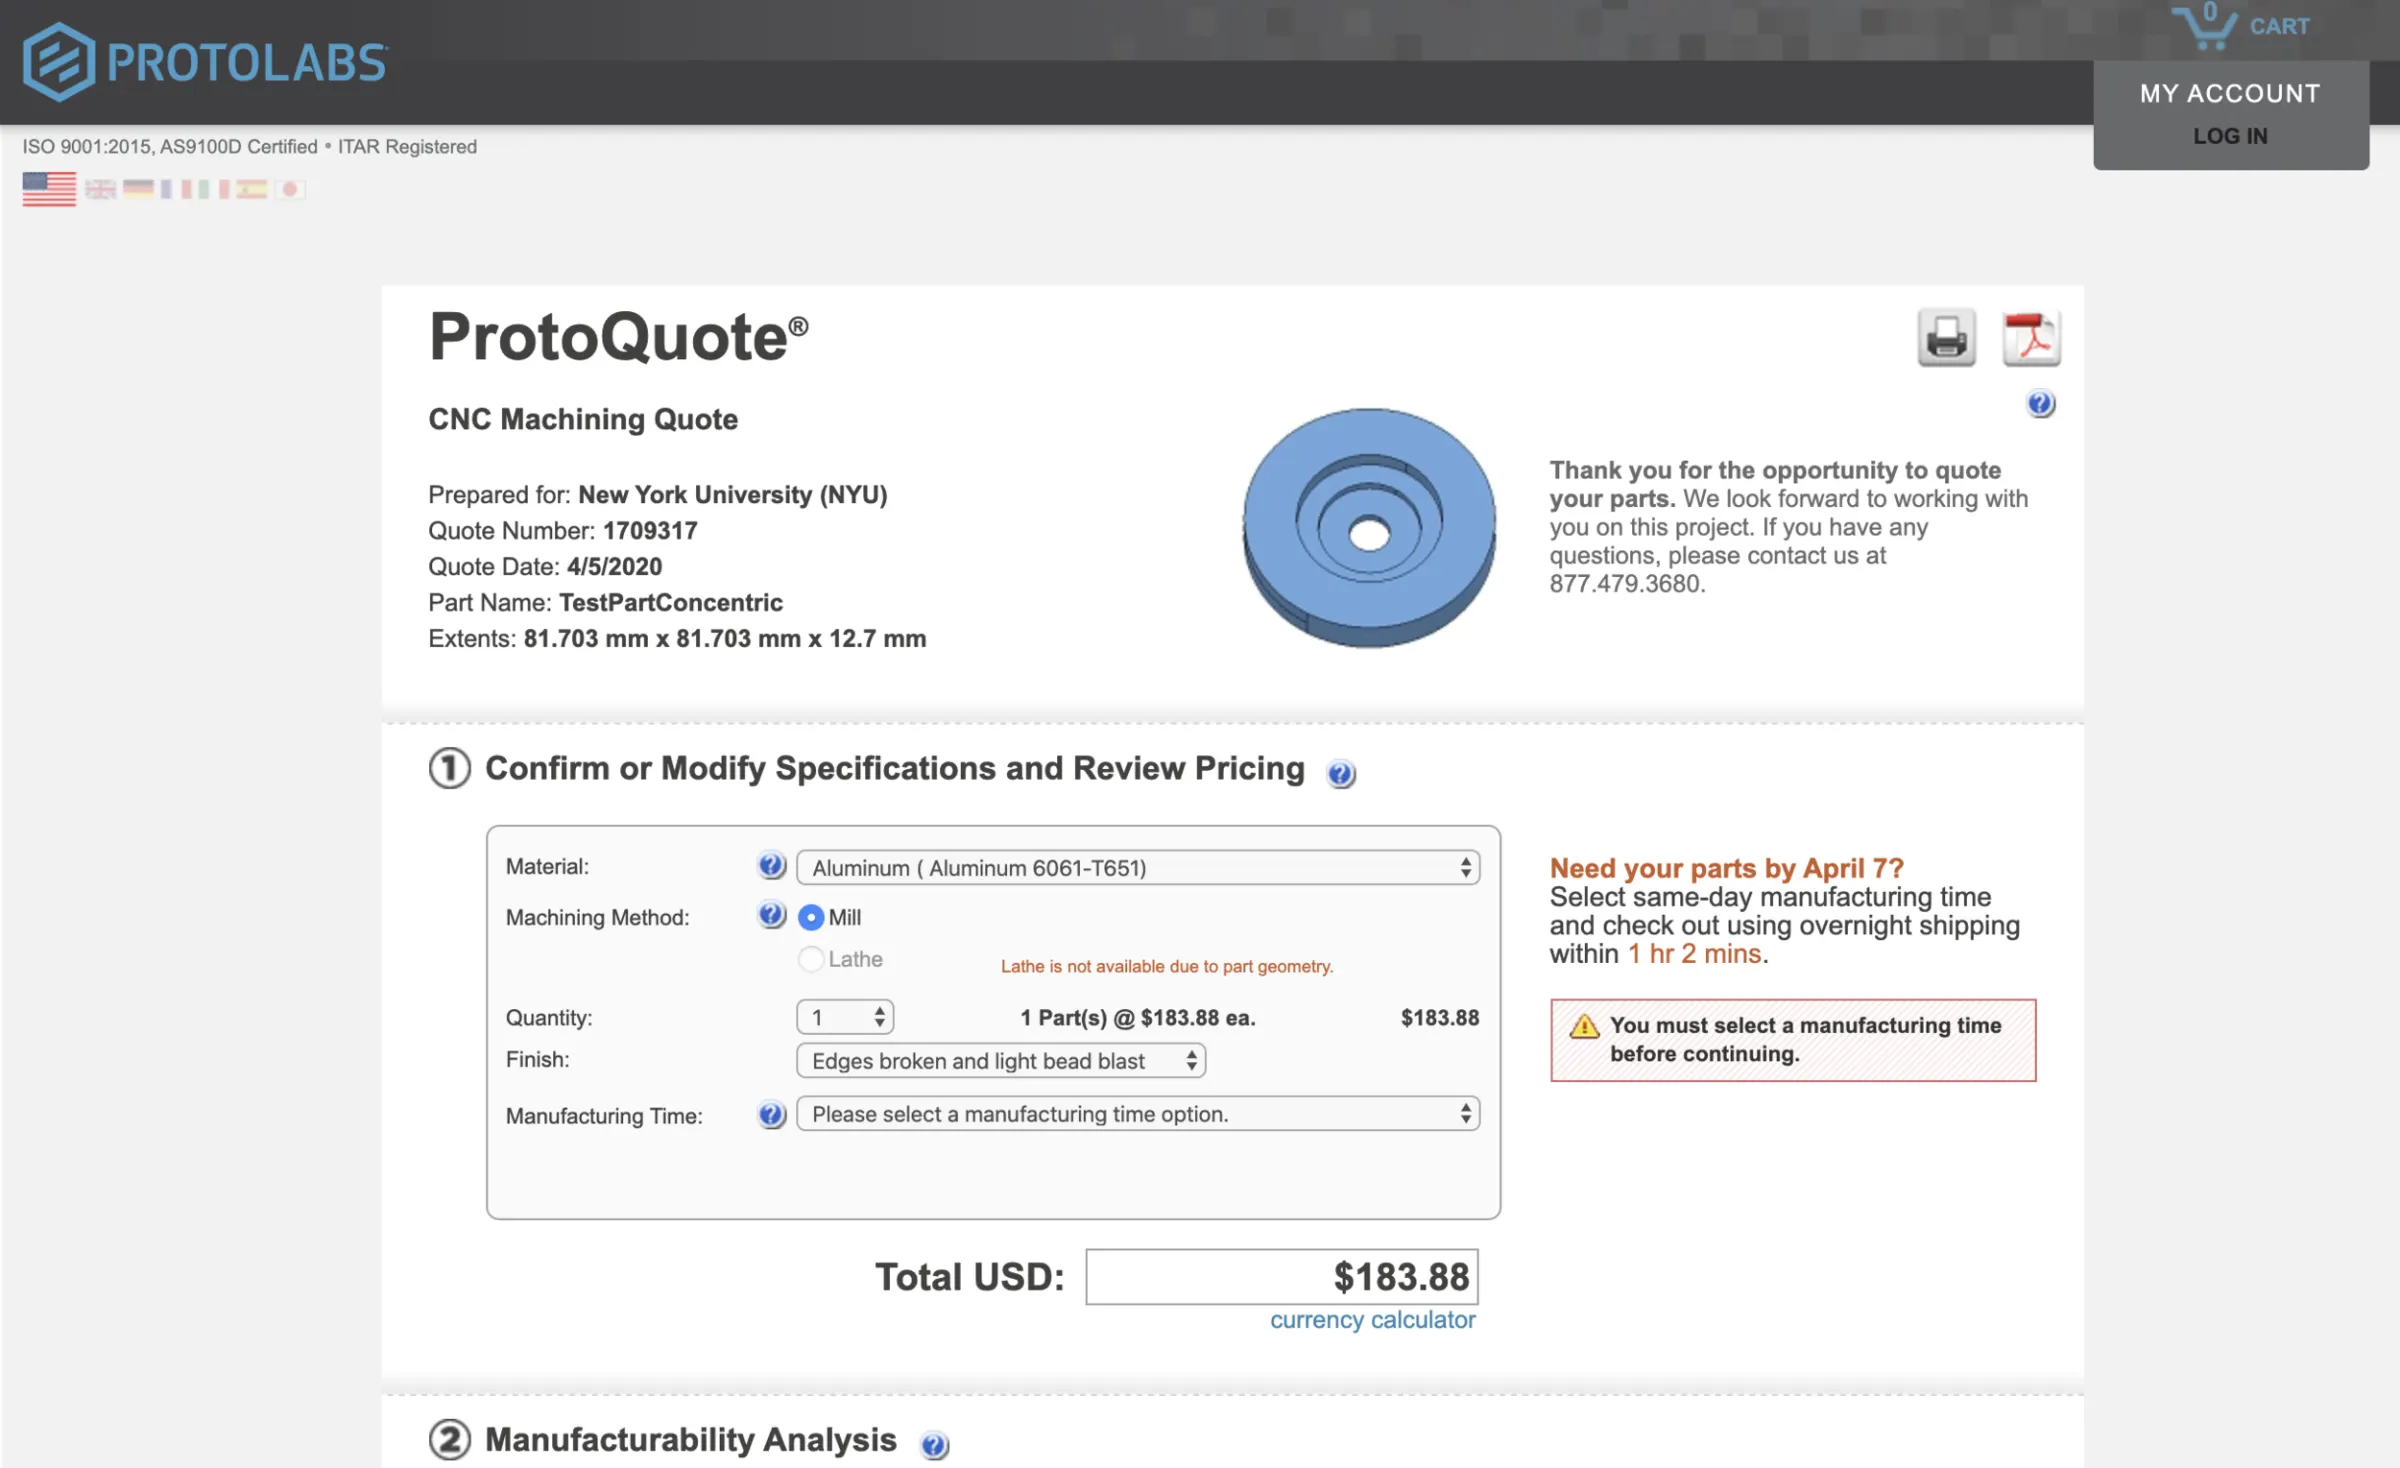Pick the Italian flag

click(214, 189)
